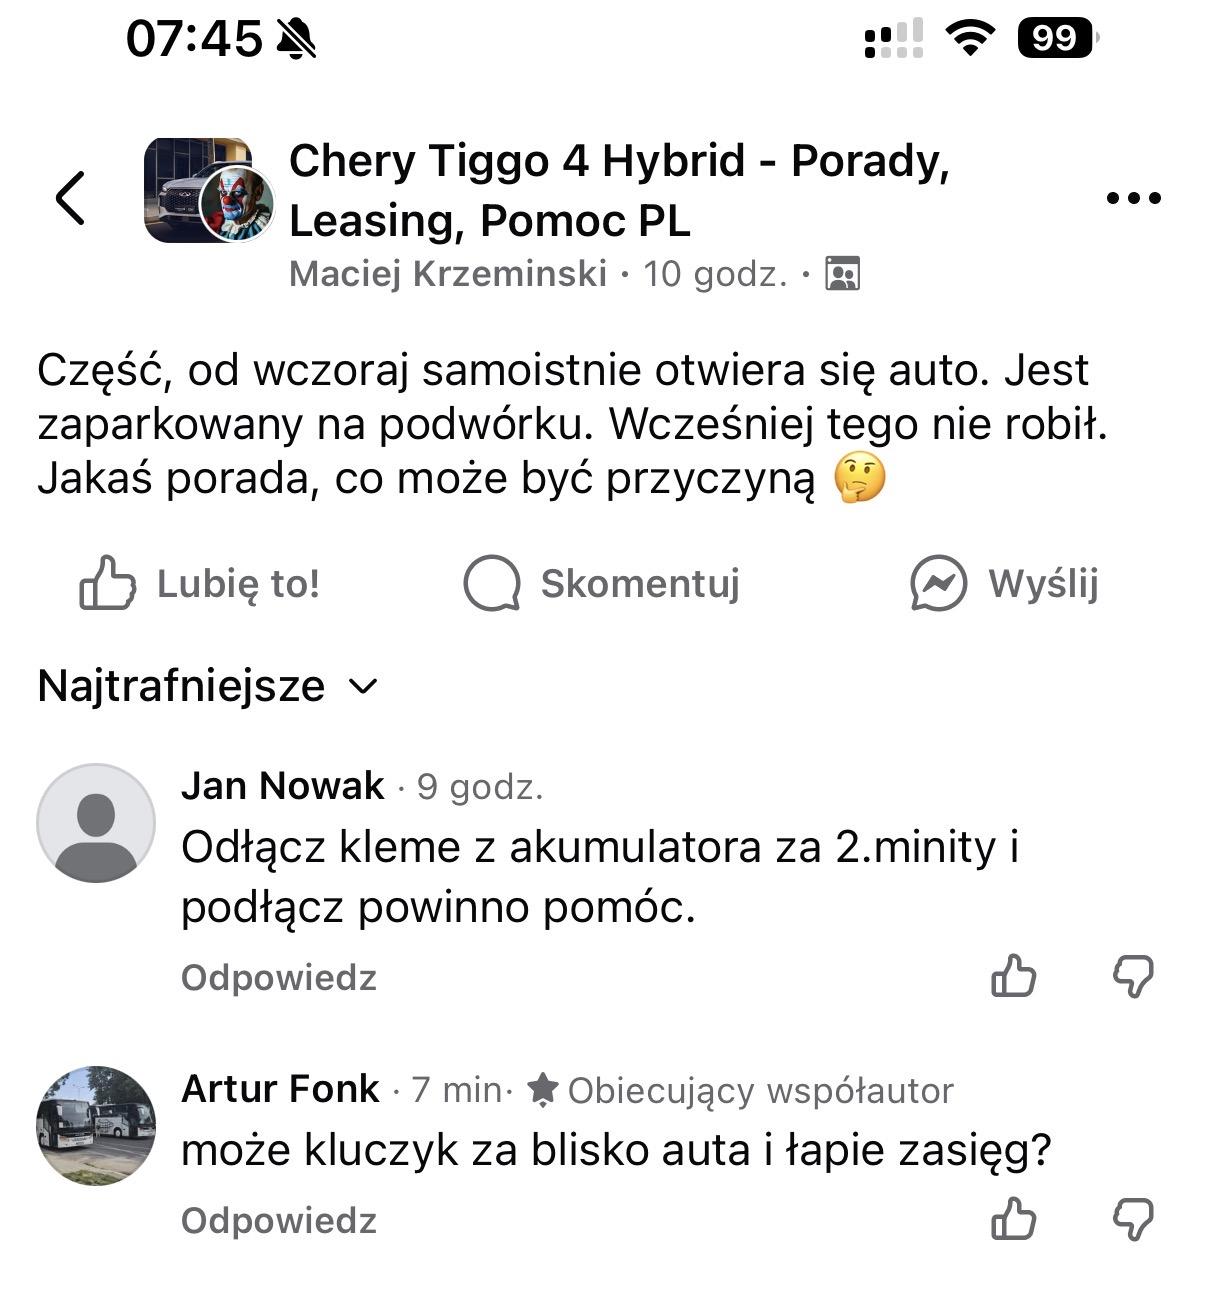Tap the back arrow
Image resolution: width=1206 pixels, height=1309 pixels.
[70, 197]
